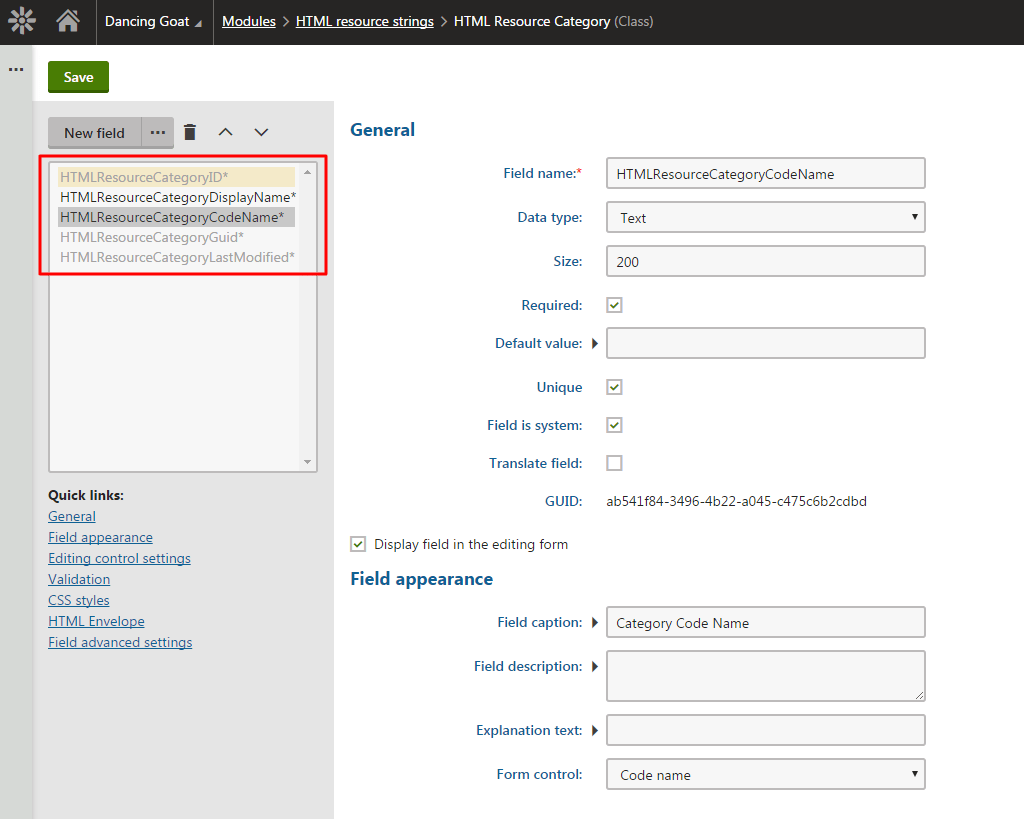
Task: Open the Validation quick link
Action: 79,578
